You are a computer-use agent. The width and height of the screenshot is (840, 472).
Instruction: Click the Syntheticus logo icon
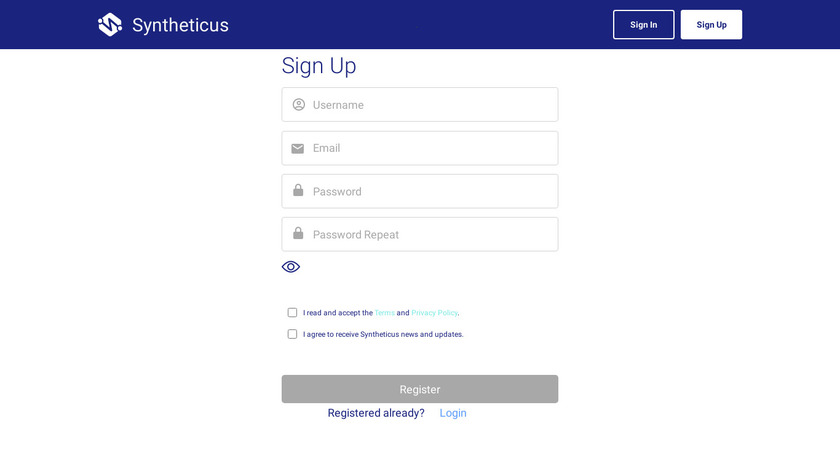(x=110, y=25)
